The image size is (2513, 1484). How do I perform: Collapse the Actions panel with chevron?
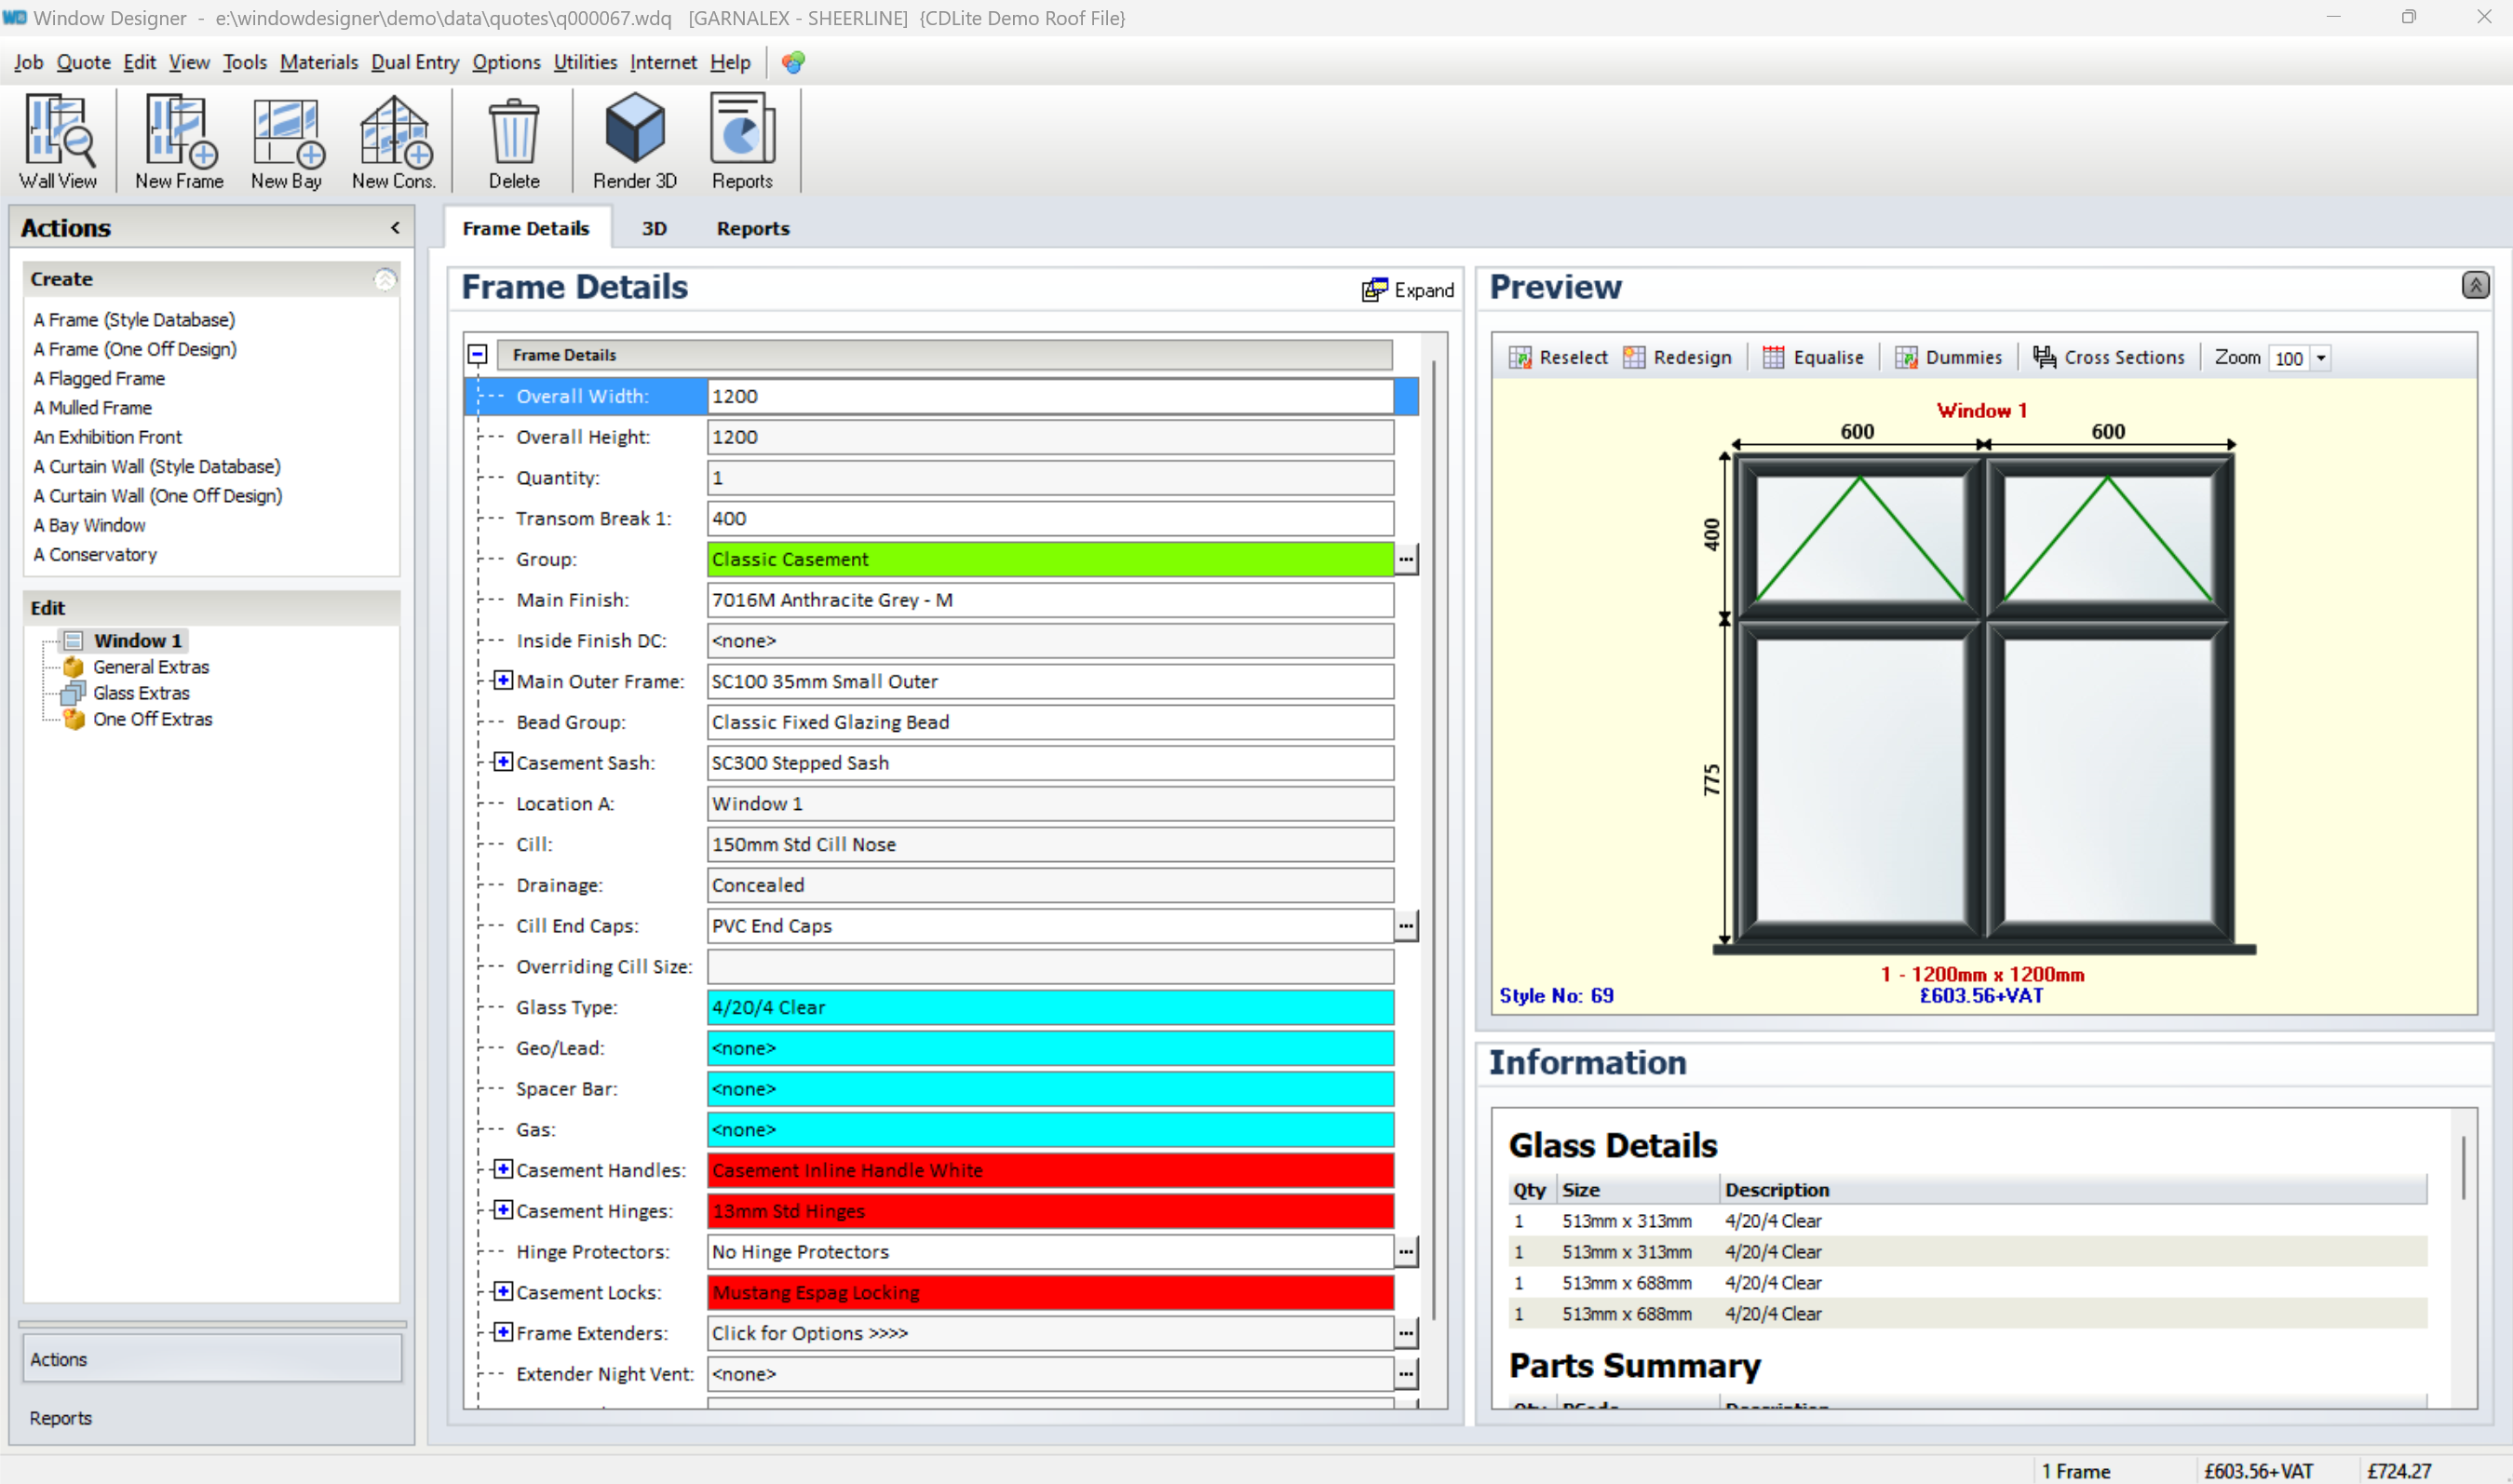pos(395,227)
